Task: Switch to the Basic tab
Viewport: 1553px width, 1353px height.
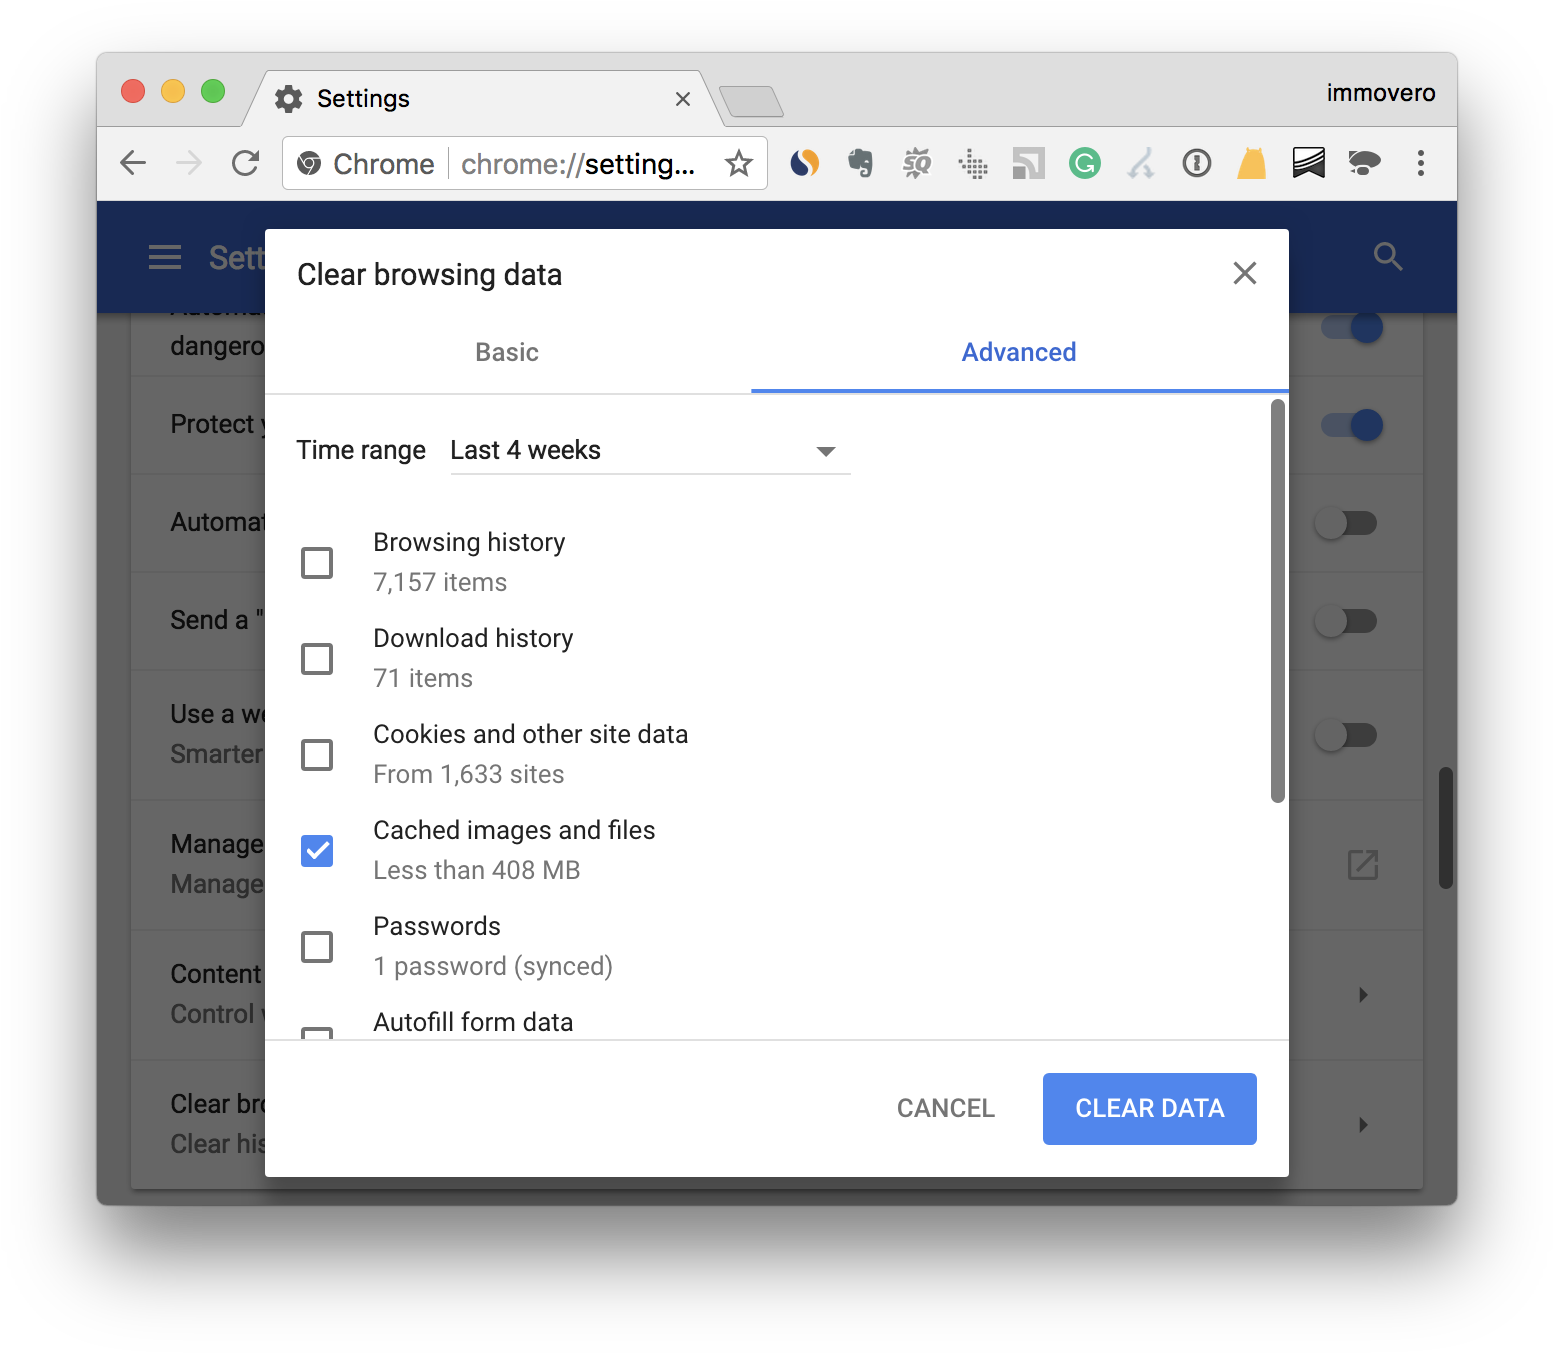Action: click(506, 352)
